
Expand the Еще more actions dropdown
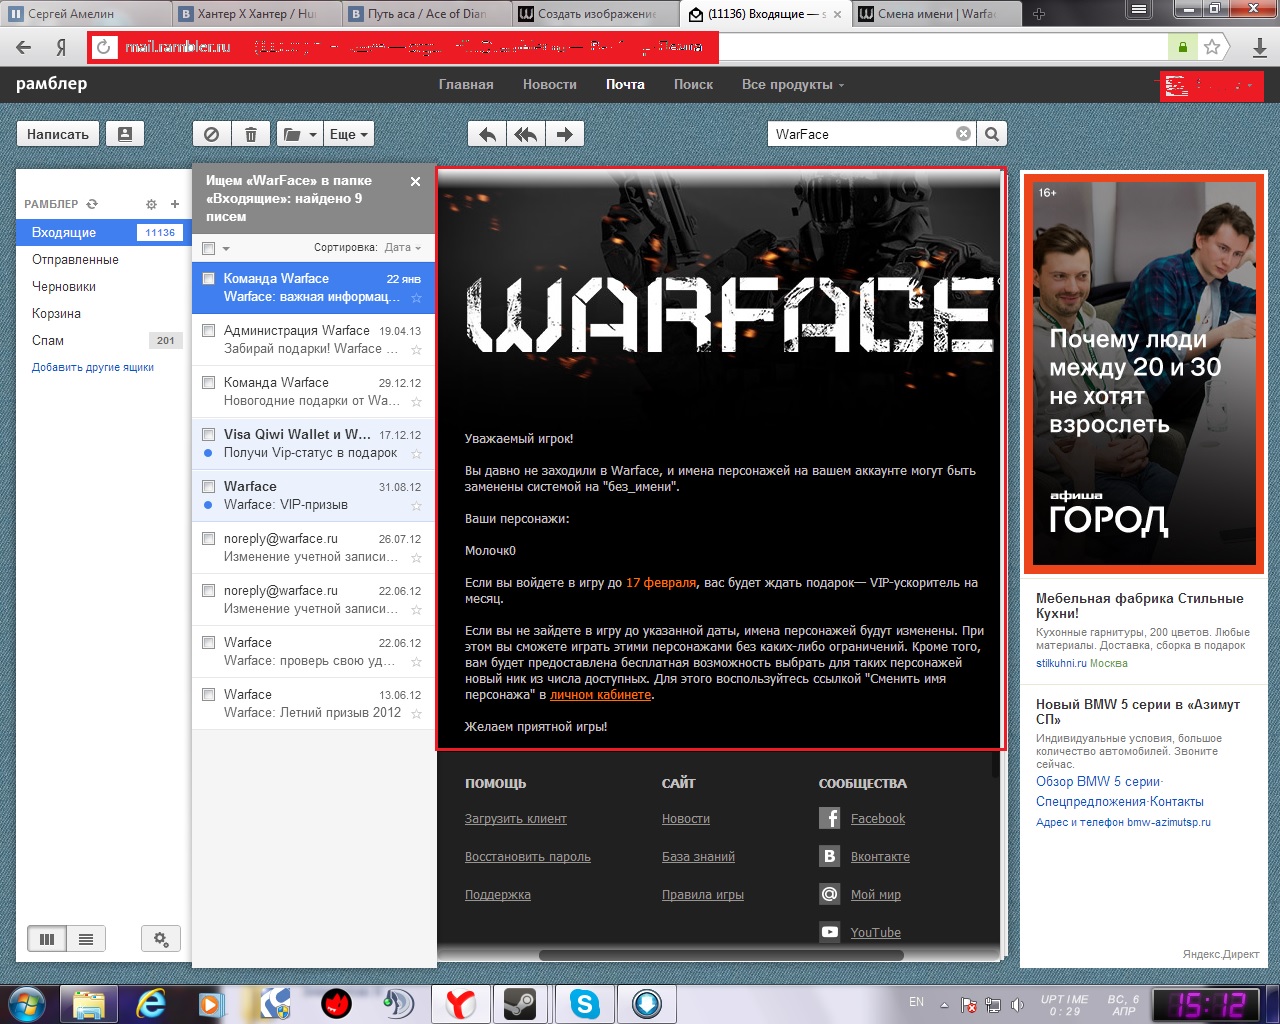pyautogui.click(x=349, y=134)
